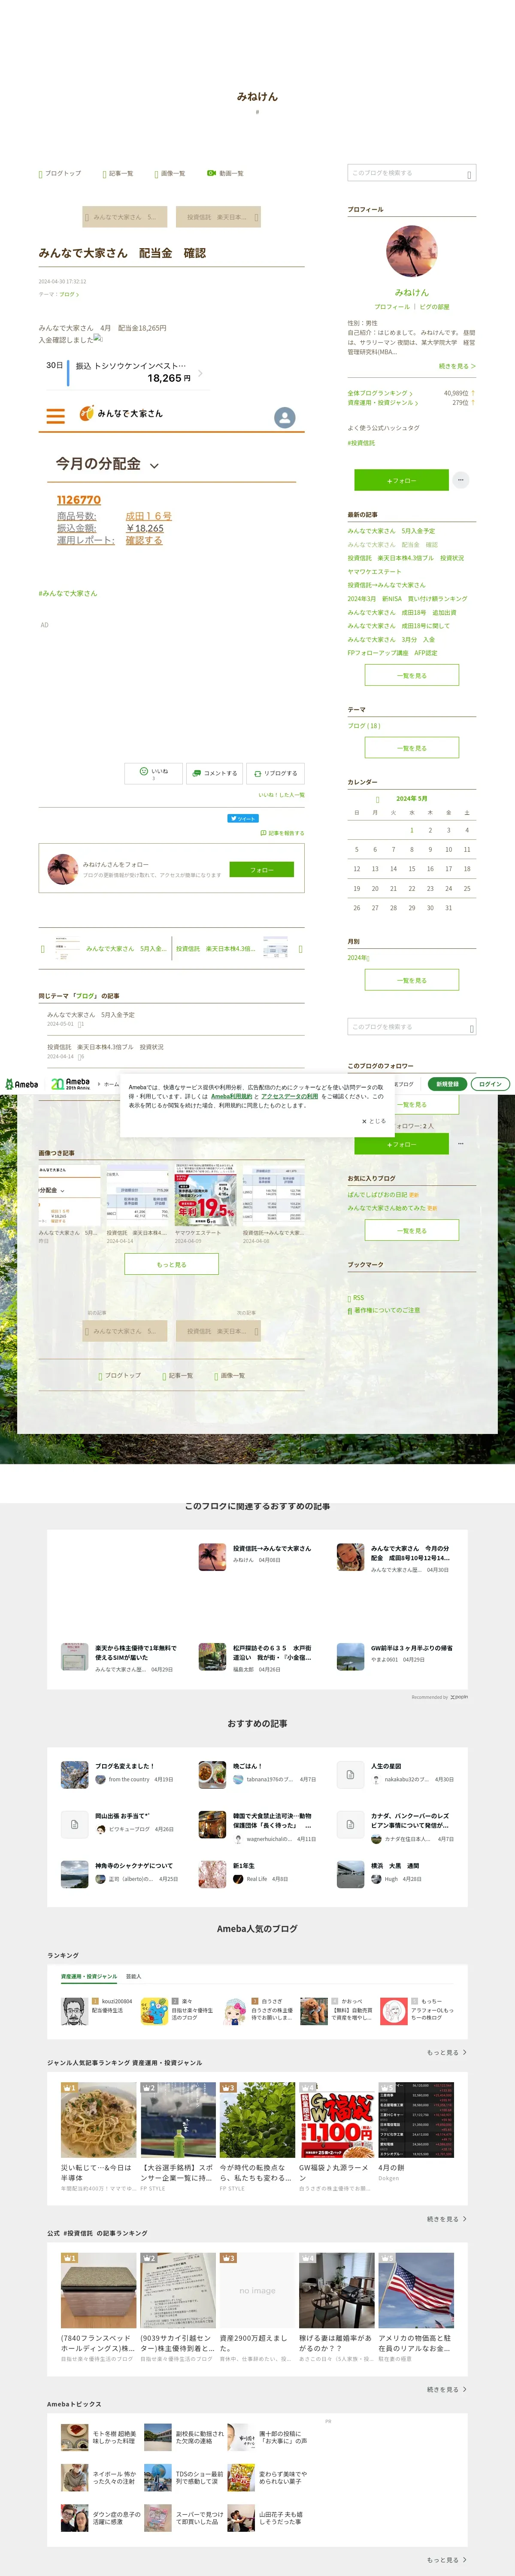Open the ブログトップ navigation link at page top

(x=60, y=173)
